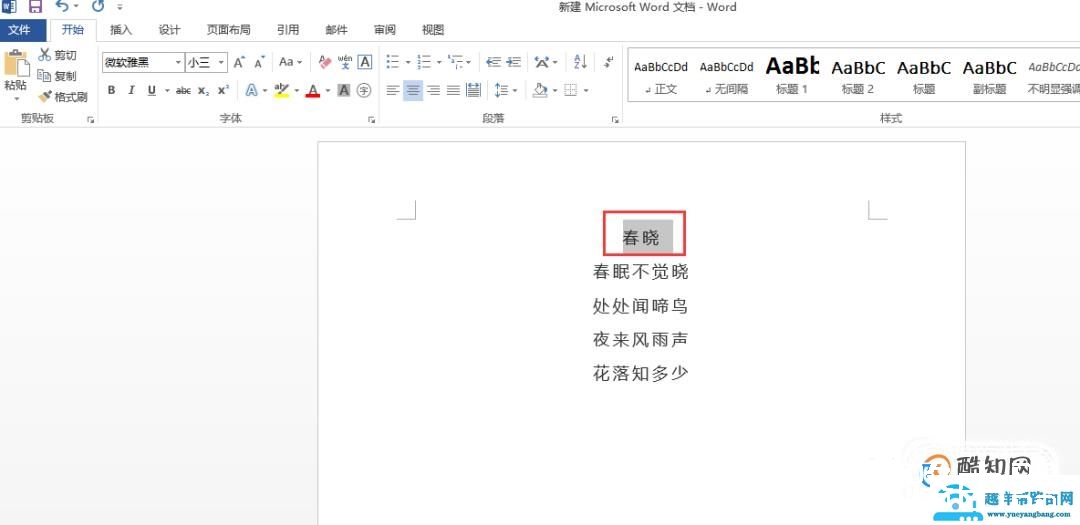Expand underline style dropdown arrow
This screenshot has width=1080, height=525.
click(167, 90)
